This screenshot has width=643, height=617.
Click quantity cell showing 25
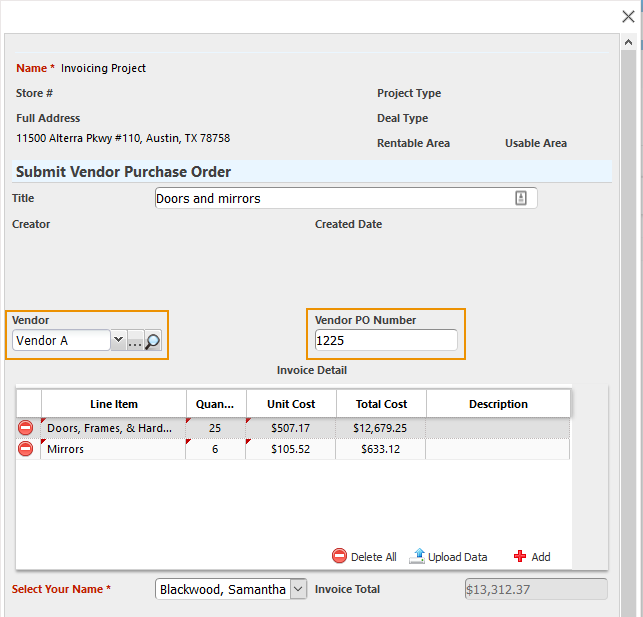[x=215, y=428]
